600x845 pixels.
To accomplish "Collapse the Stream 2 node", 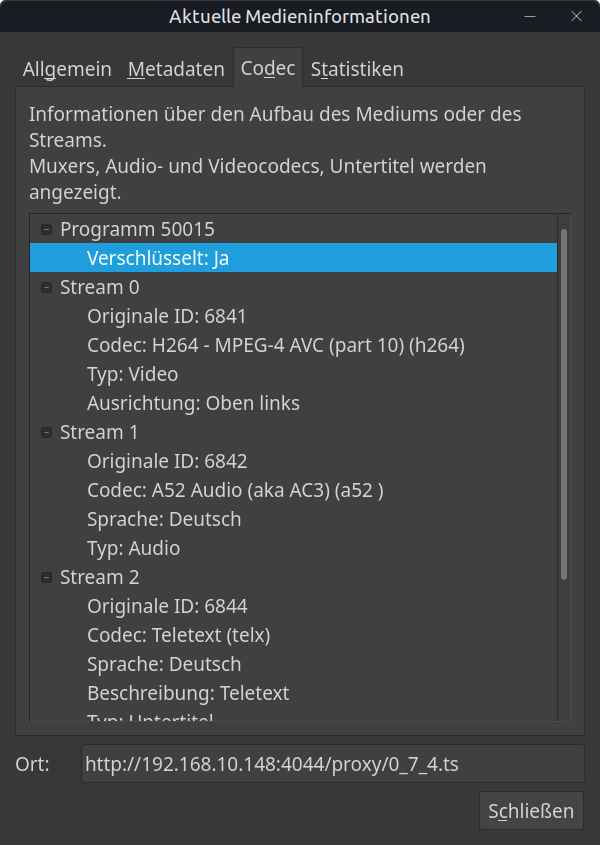I will pyautogui.click(x=45, y=578).
